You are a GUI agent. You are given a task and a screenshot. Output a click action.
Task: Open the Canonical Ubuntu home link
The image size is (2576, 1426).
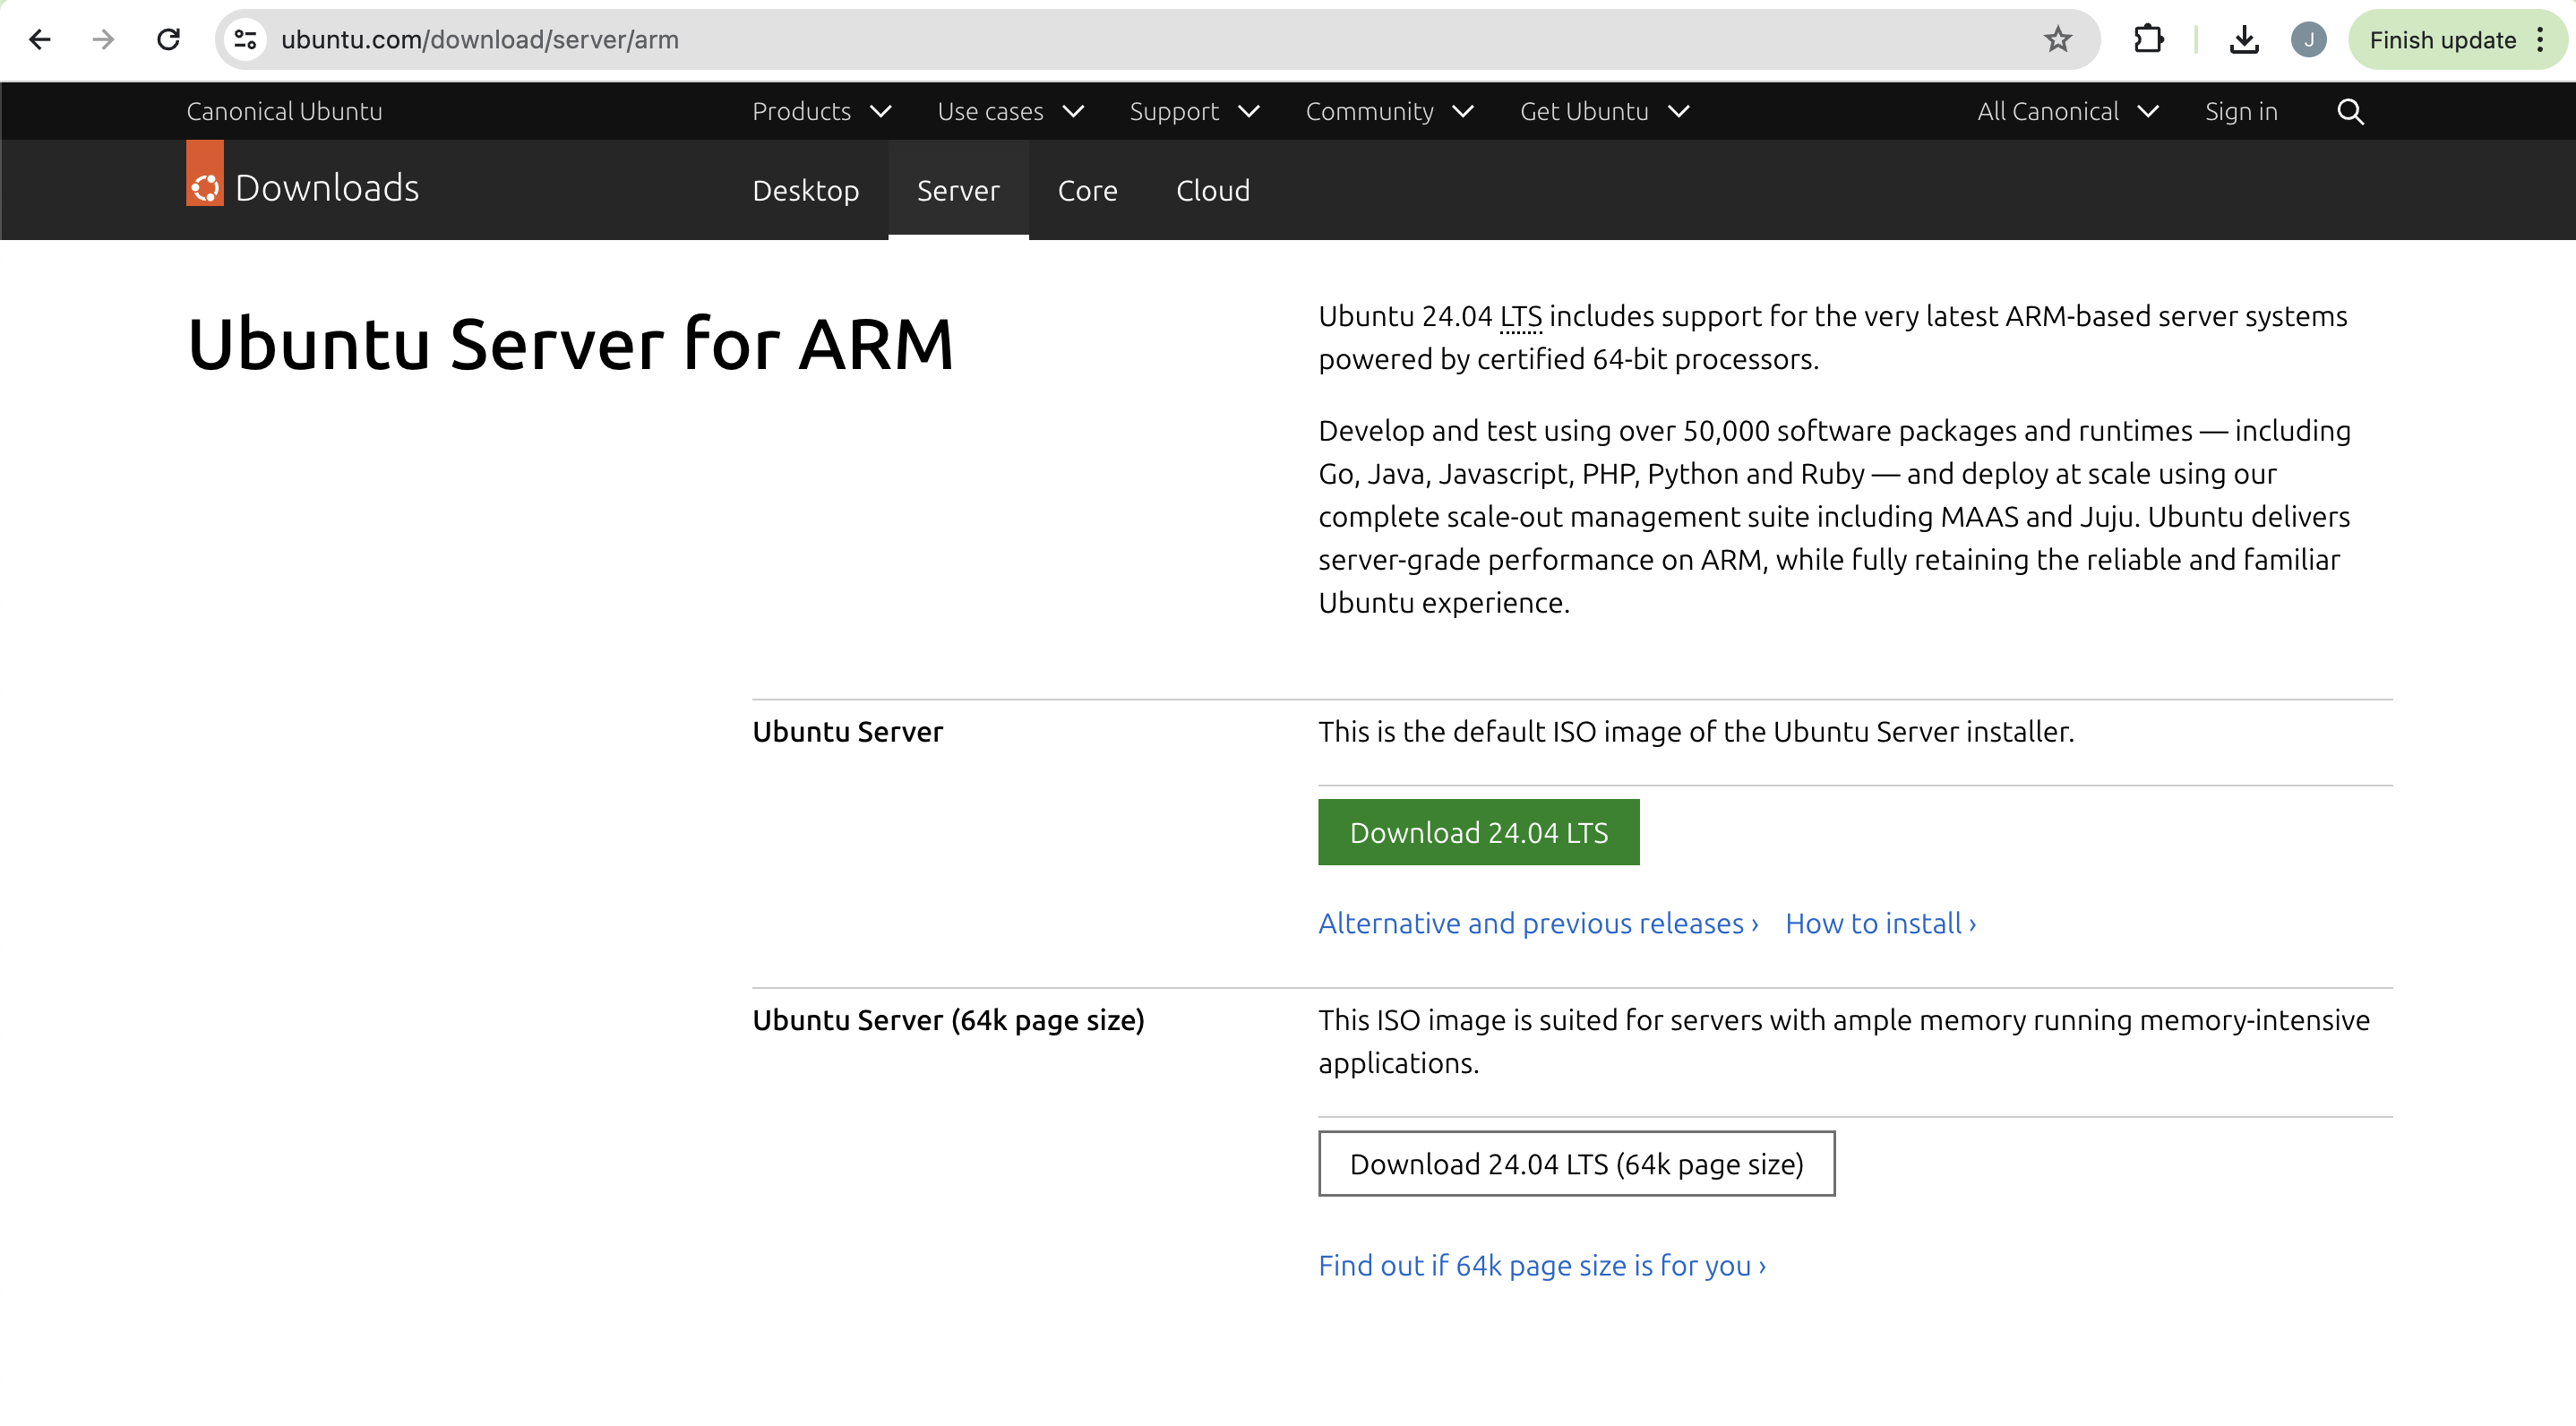284,111
